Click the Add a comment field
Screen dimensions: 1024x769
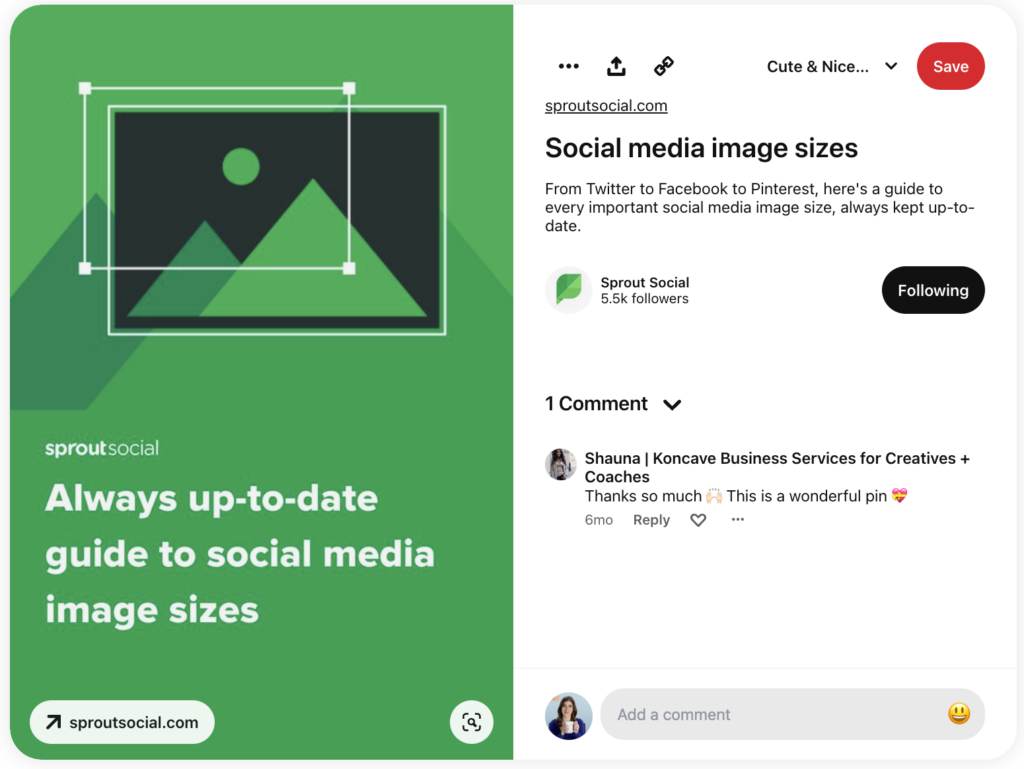[792, 714]
